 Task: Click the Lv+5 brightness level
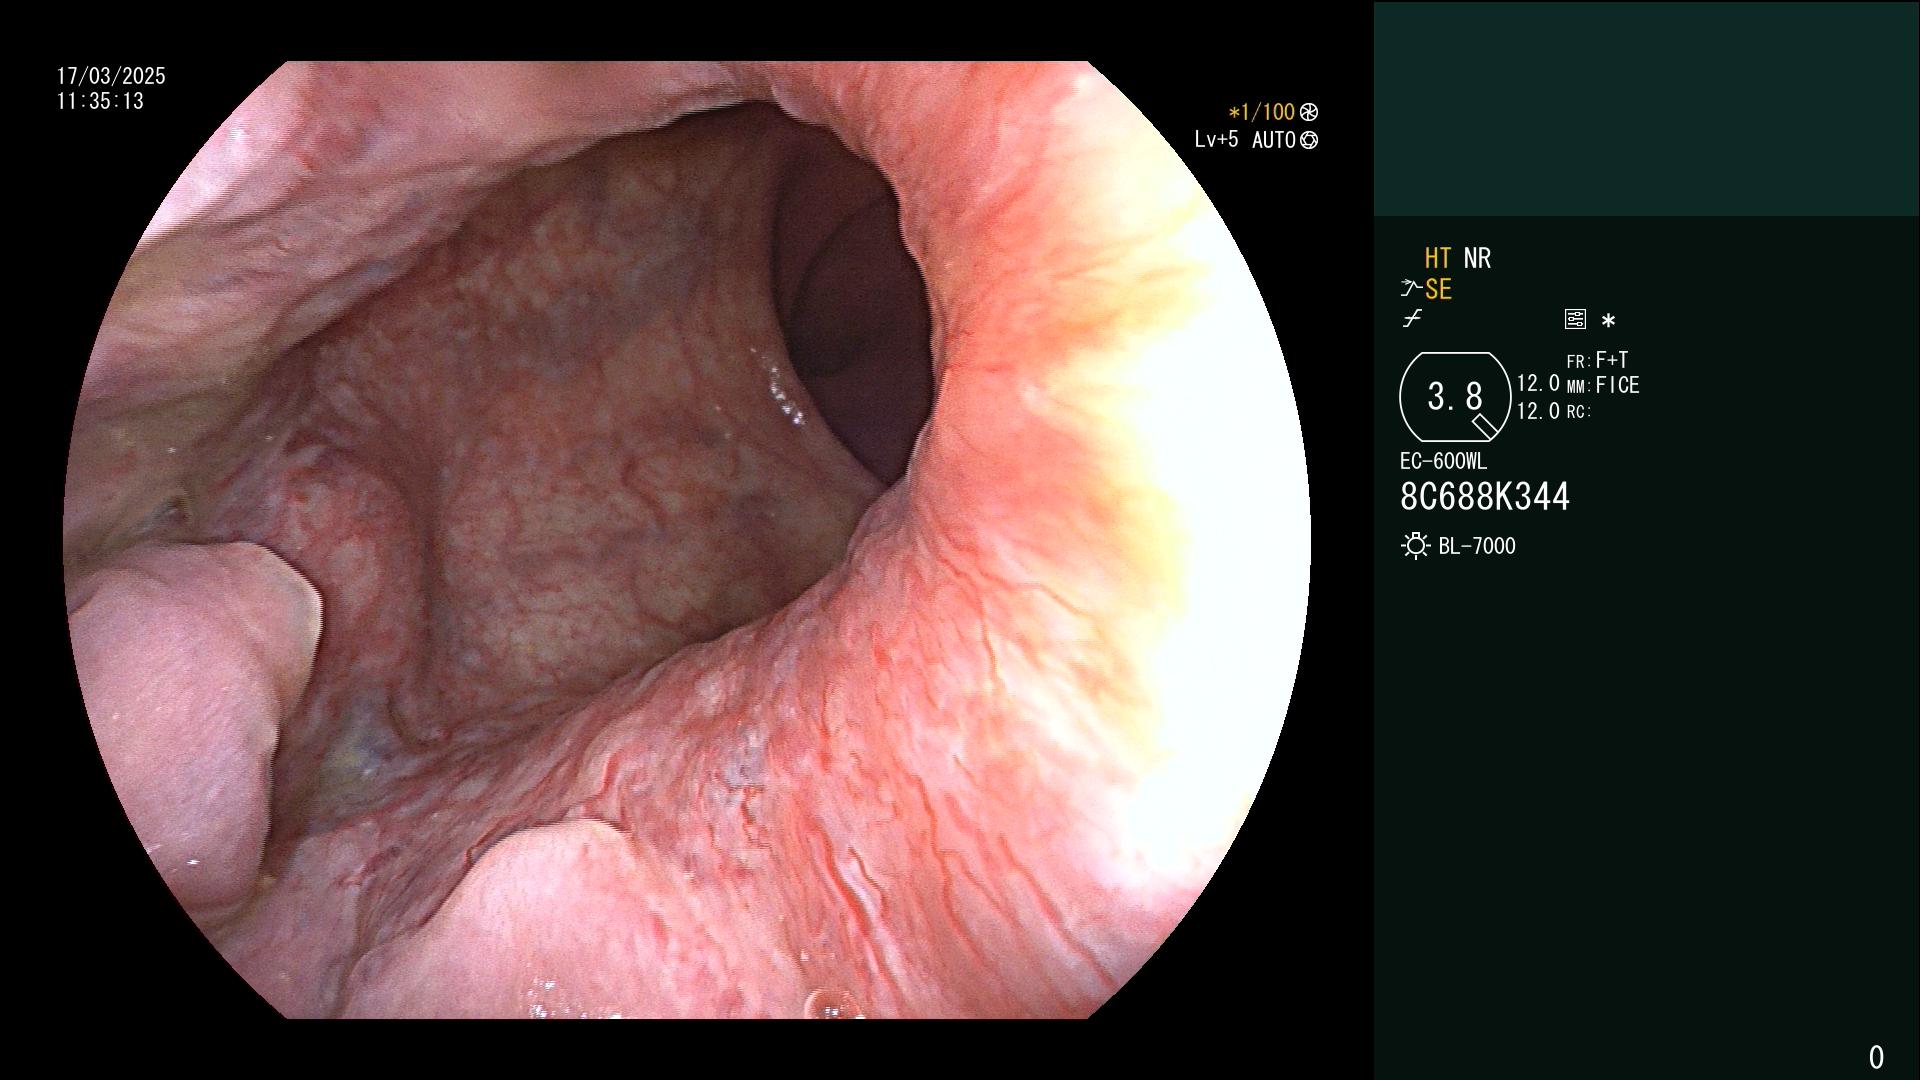(1216, 140)
